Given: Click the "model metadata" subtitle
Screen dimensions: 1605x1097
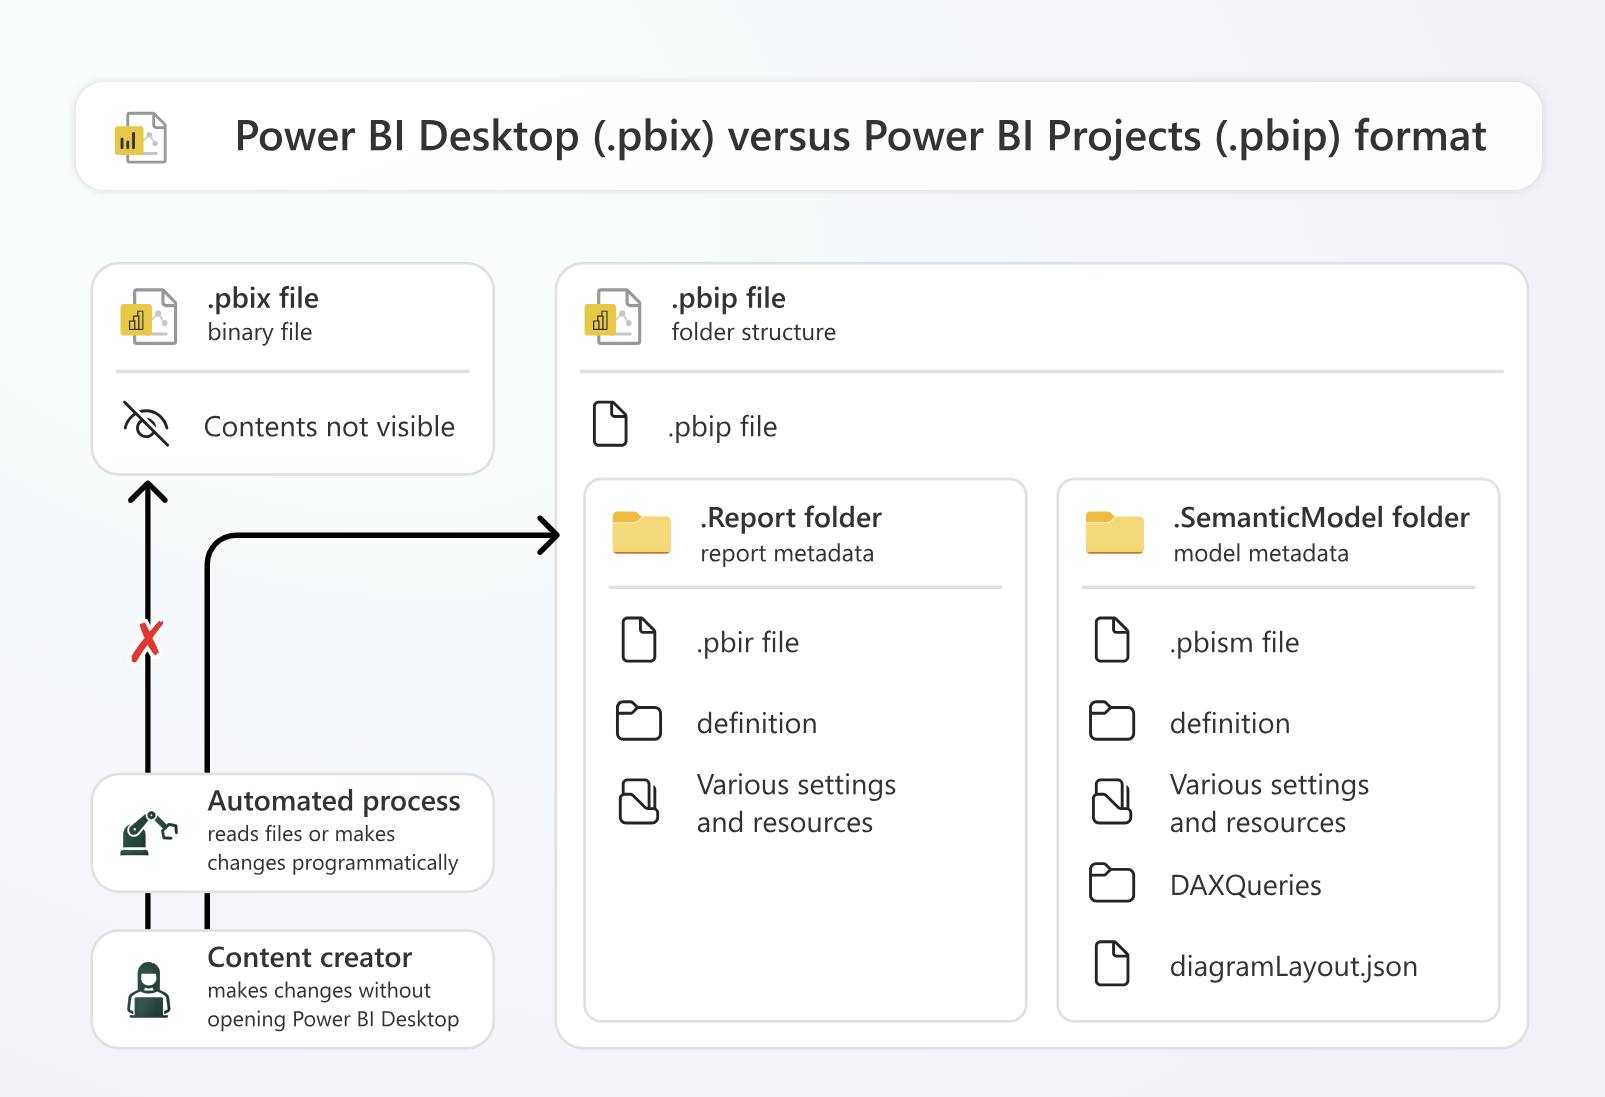Looking at the screenshot, I should tap(1261, 554).
